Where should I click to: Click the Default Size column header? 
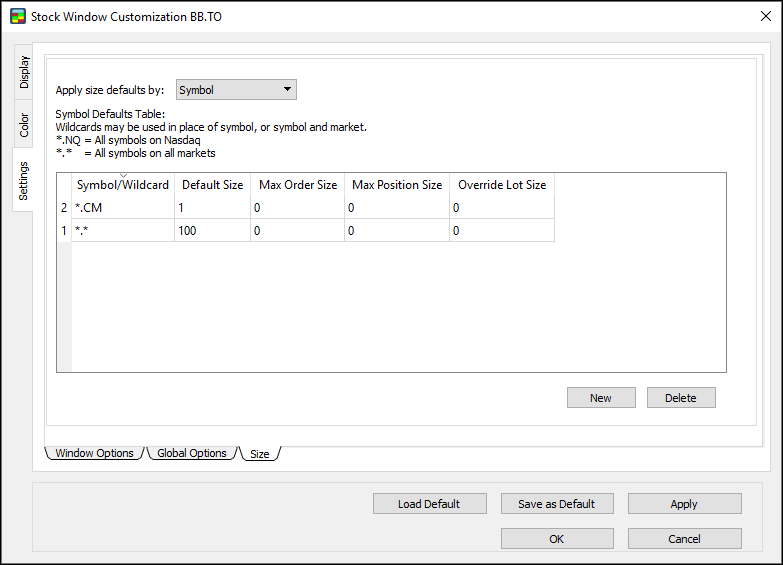coord(212,185)
